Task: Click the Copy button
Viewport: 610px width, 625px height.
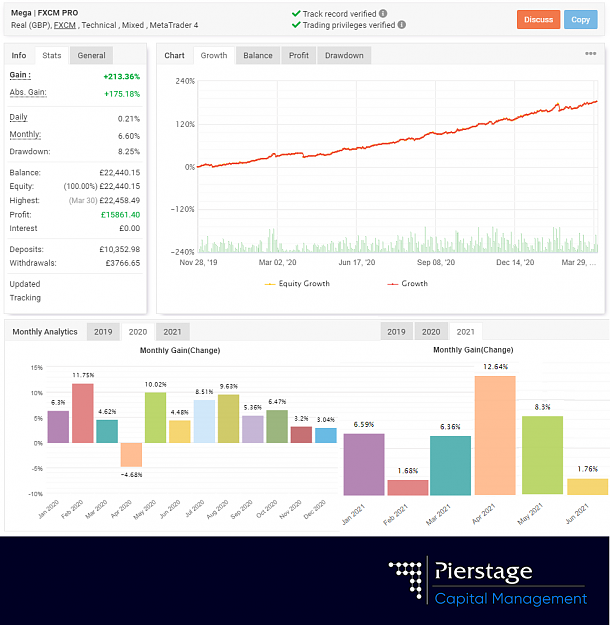Action: 580,20
